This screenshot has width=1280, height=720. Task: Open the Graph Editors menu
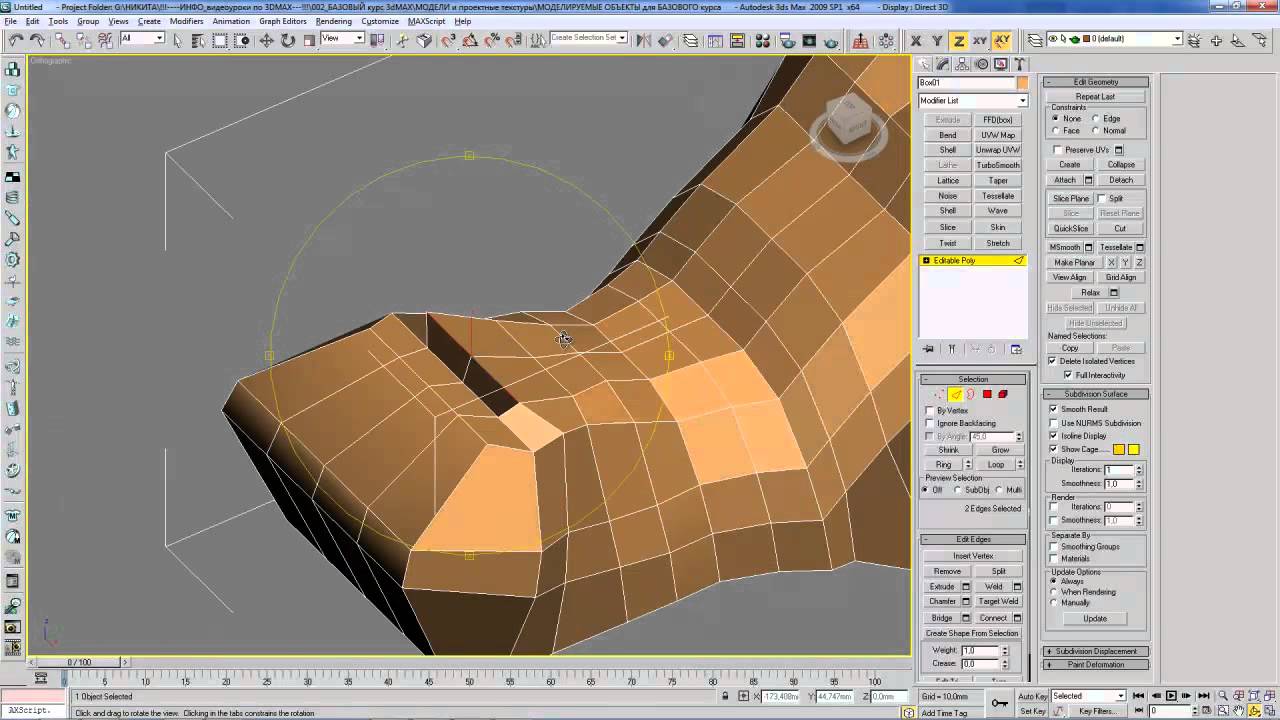point(283,21)
